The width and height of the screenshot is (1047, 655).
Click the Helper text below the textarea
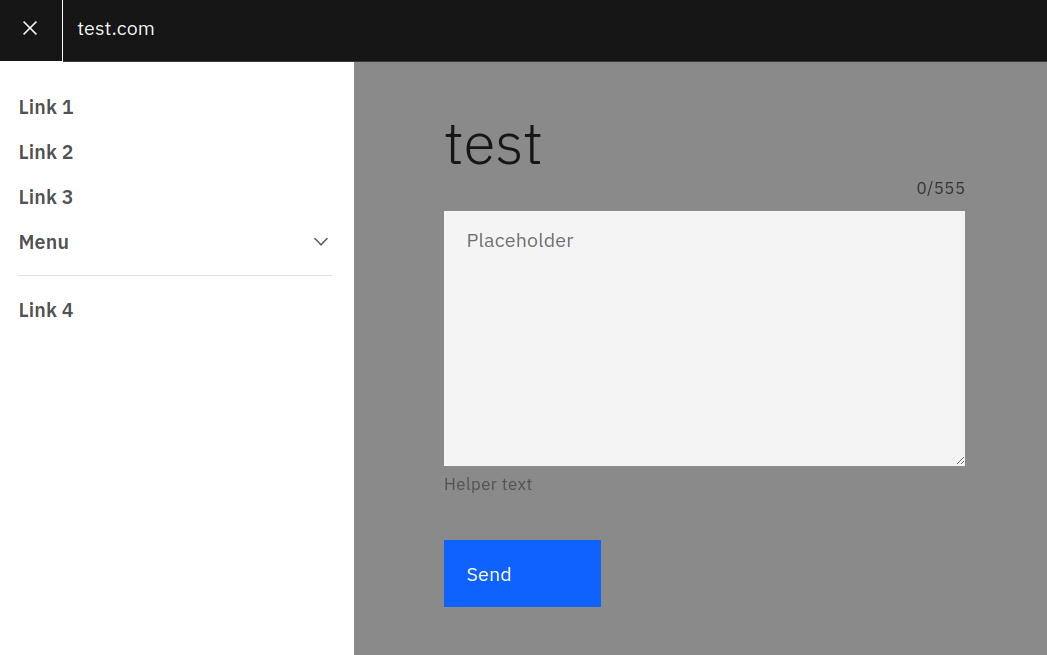pyautogui.click(x=488, y=483)
